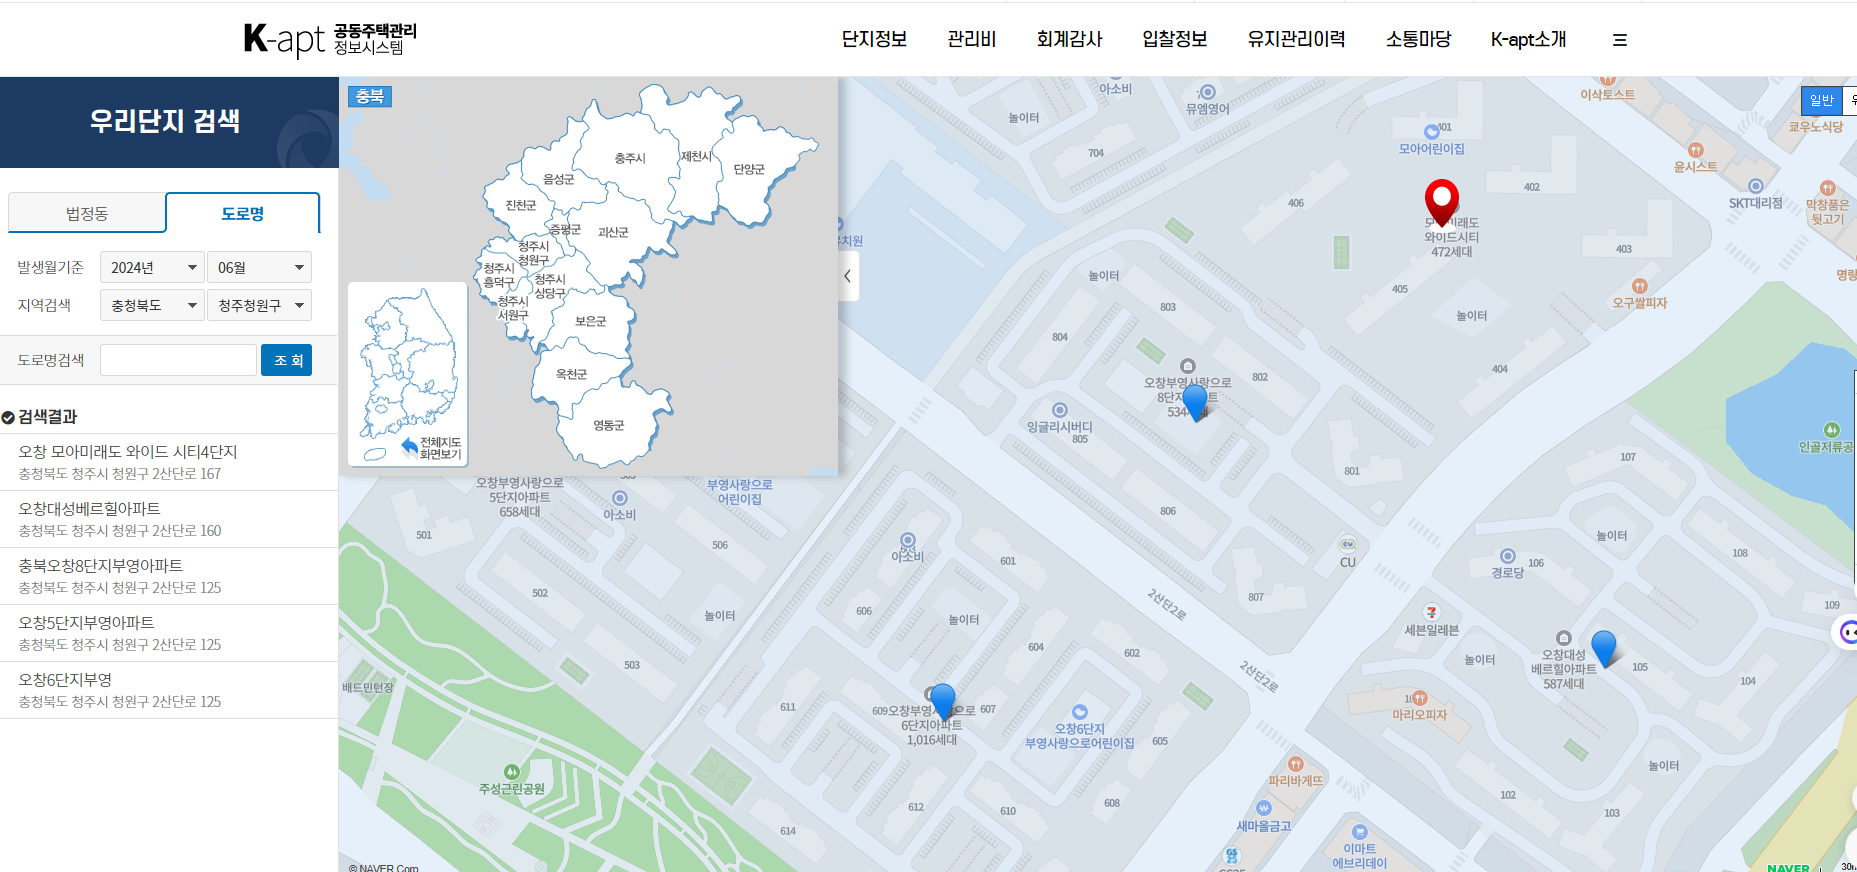Viewport: 1857px width, 872px height.
Task: Select 옥천군 on the region map
Action: (x=572, y=374)
